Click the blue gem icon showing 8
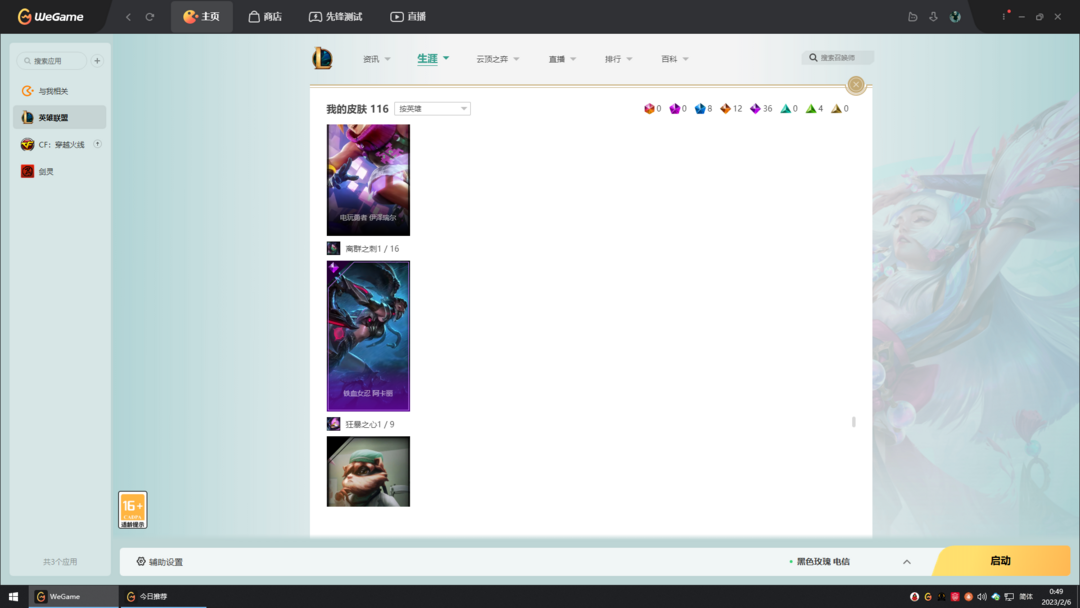 pyautogui.click(x=700, y=109)
